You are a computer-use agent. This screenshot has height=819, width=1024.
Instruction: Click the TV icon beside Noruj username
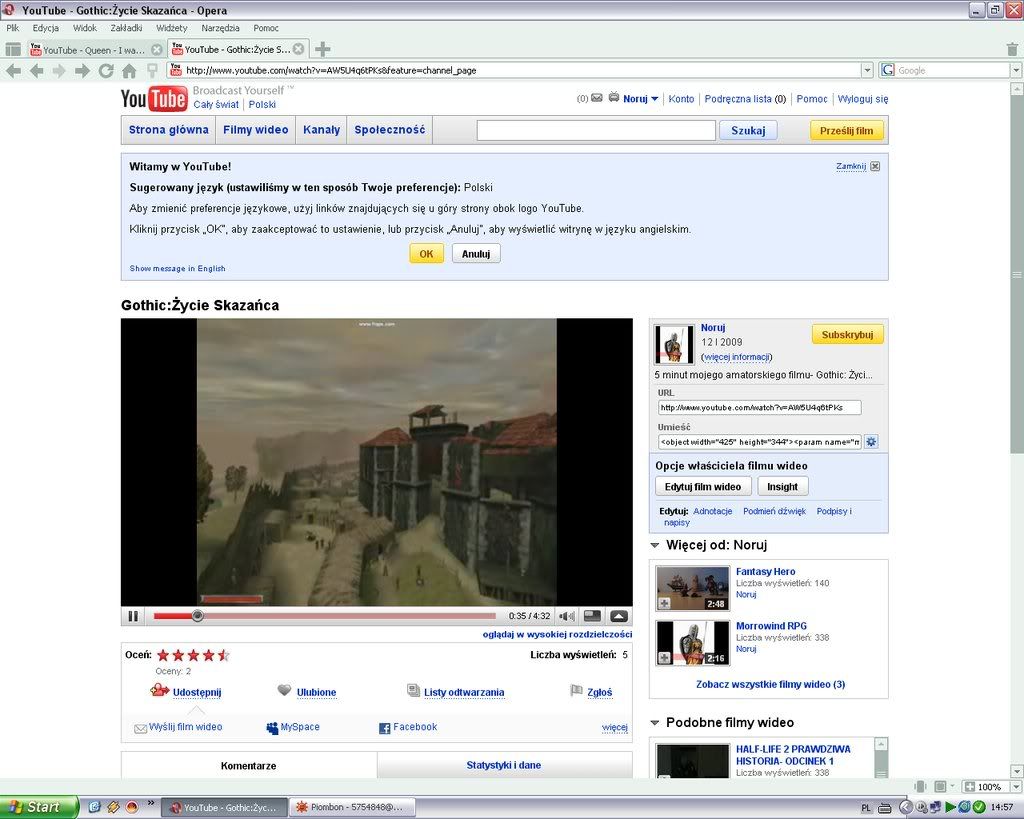[614, 98]
